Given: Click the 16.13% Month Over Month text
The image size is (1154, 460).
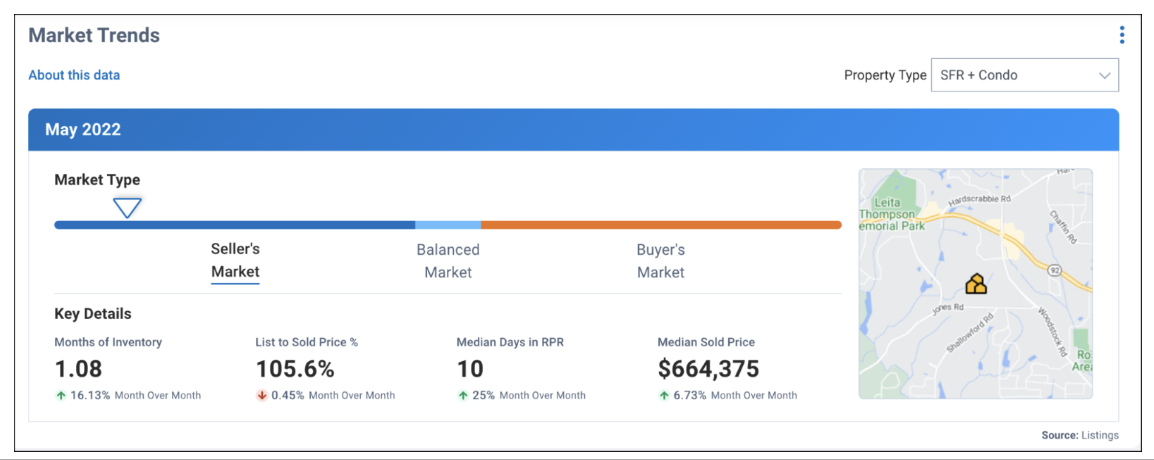Looking at the screenshot, I should (135, 395).
